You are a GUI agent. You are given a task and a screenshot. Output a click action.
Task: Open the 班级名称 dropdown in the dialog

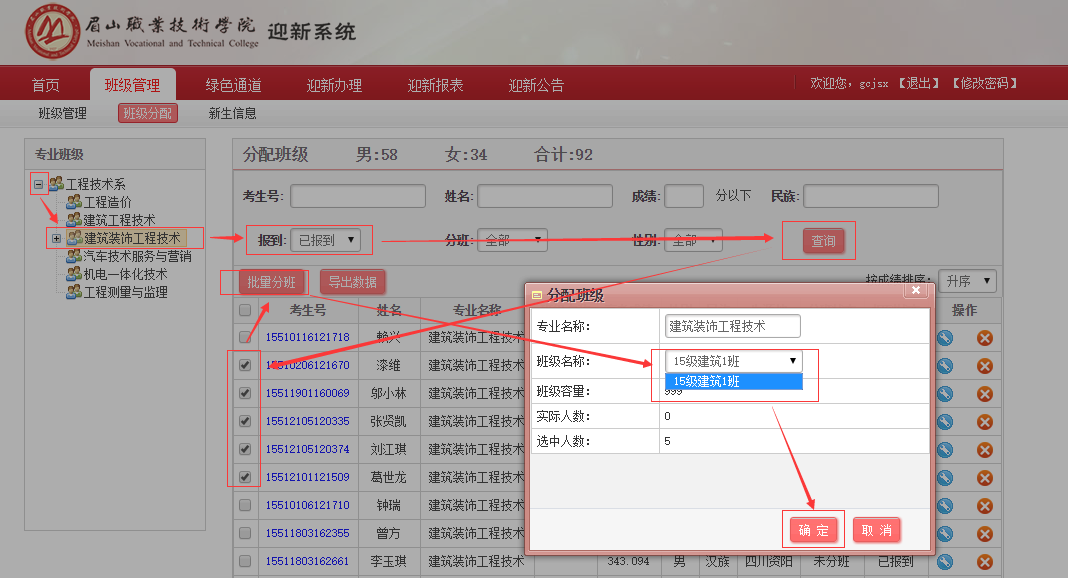[733, 361]
